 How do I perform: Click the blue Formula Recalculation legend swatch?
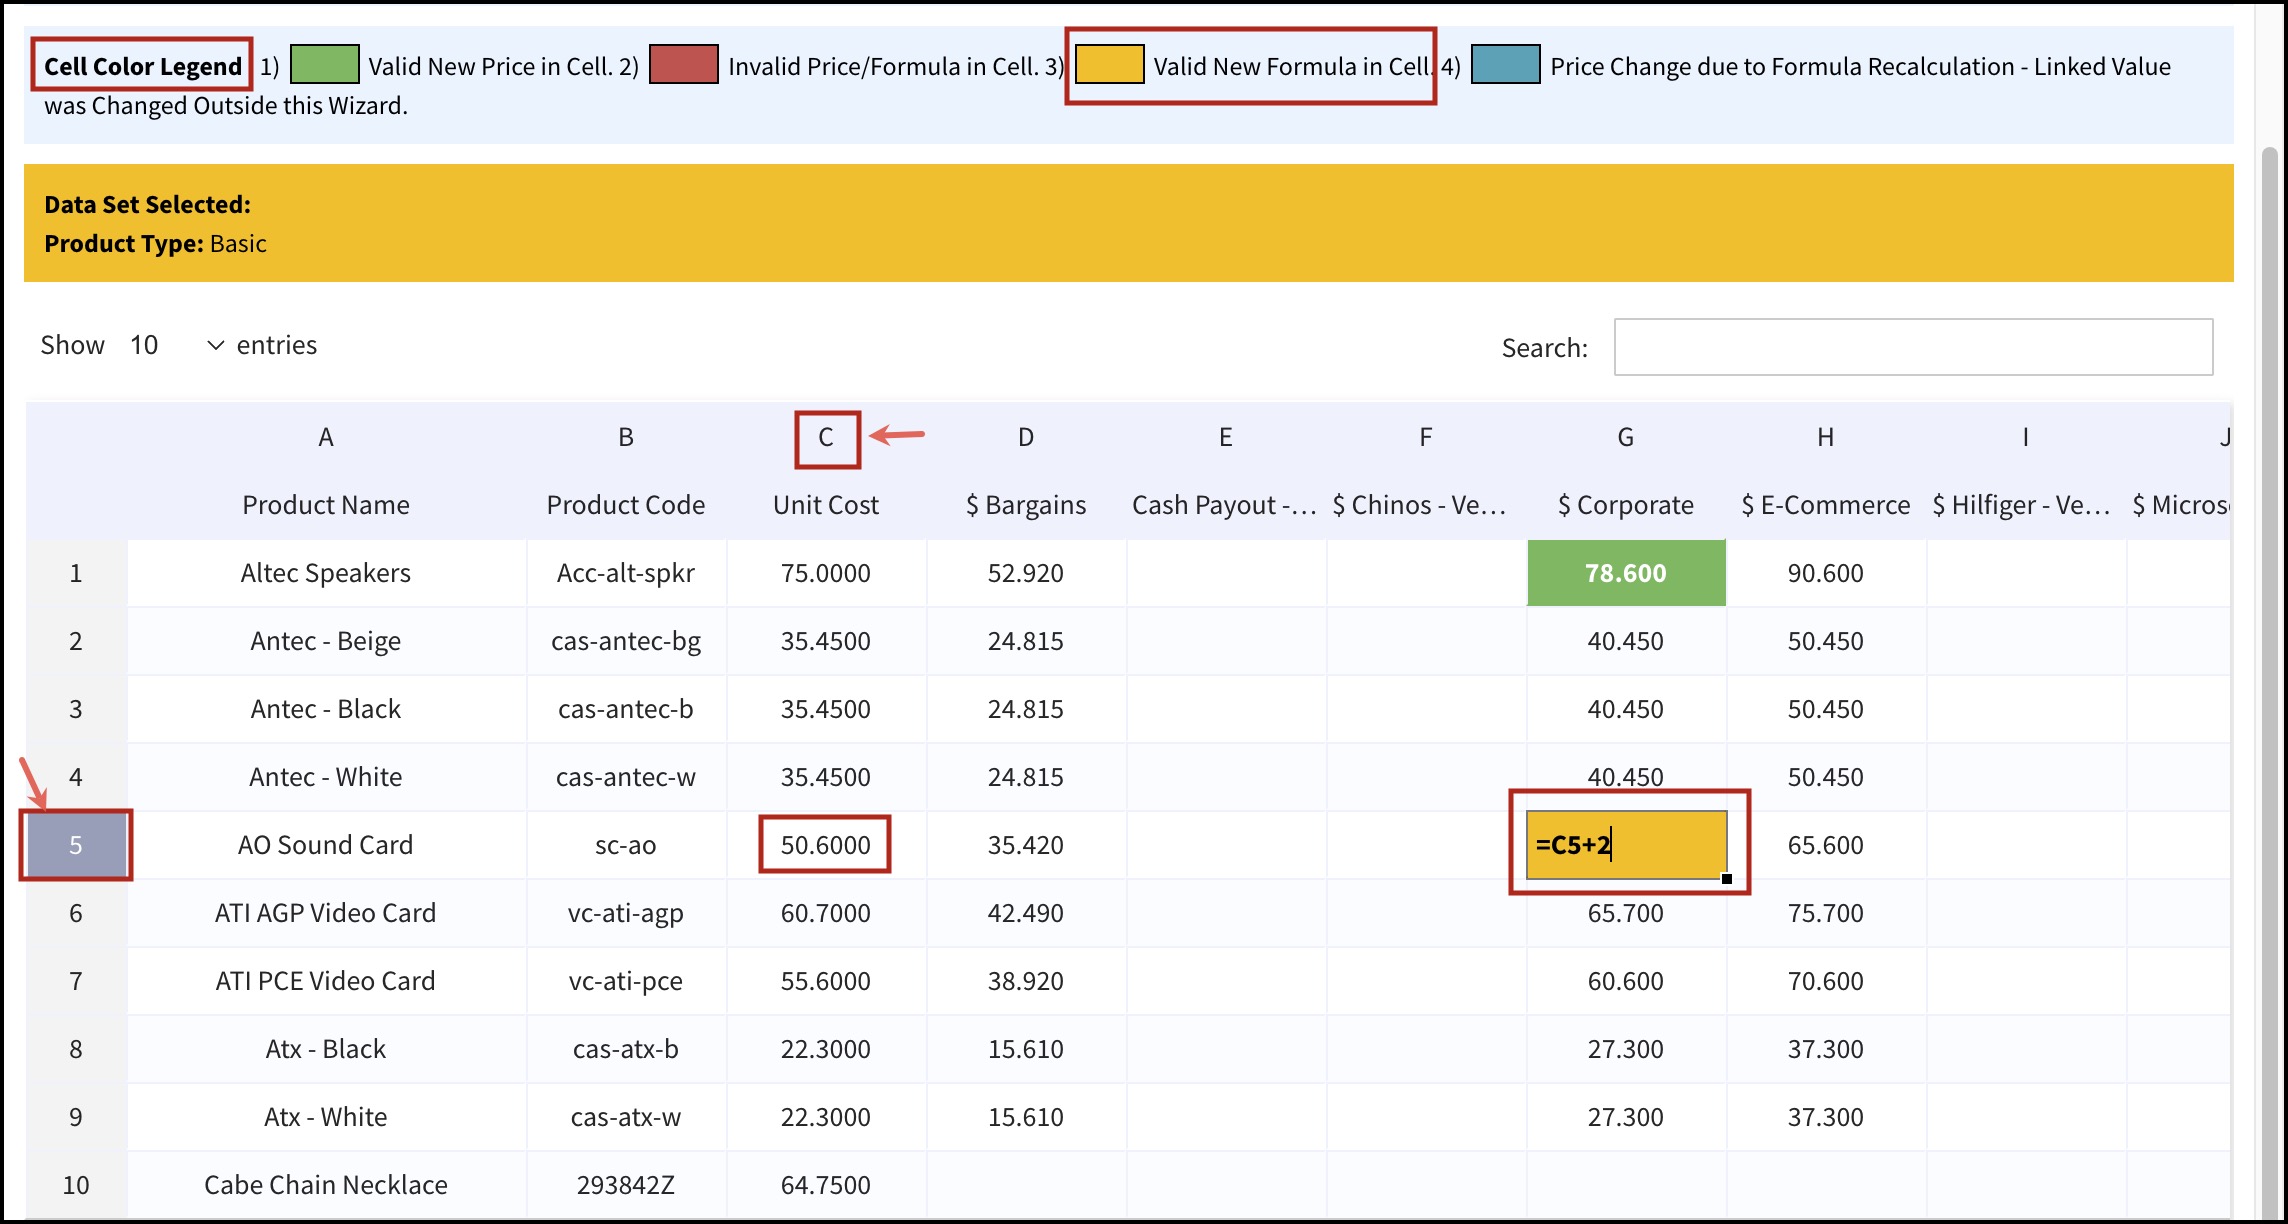tap(1505, 64)
